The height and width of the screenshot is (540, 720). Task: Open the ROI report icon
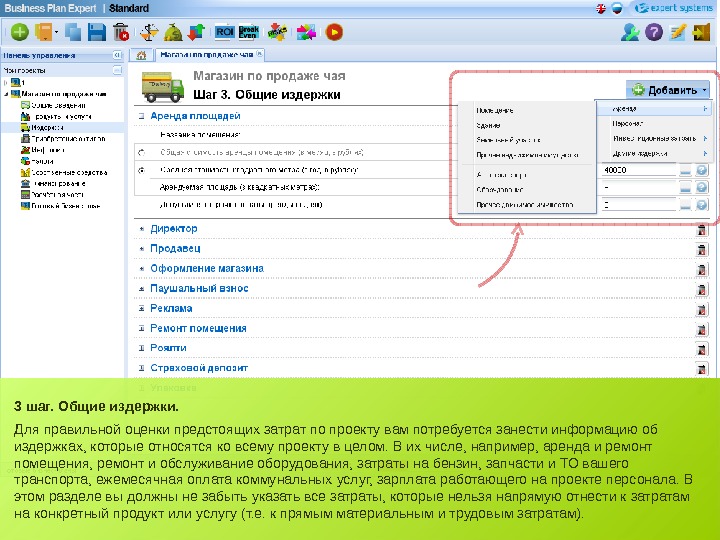(x=225, y=32)
